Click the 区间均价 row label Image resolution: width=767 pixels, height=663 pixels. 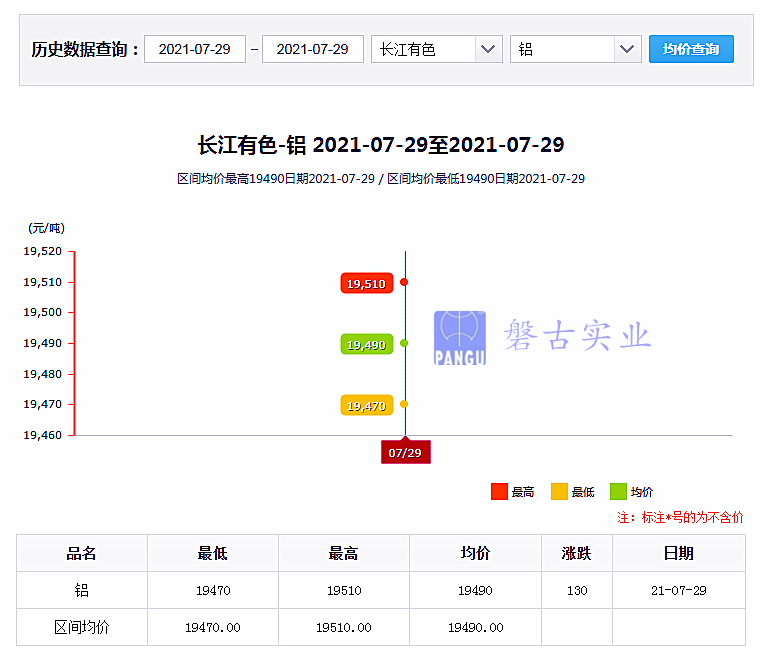click(82, 627)
